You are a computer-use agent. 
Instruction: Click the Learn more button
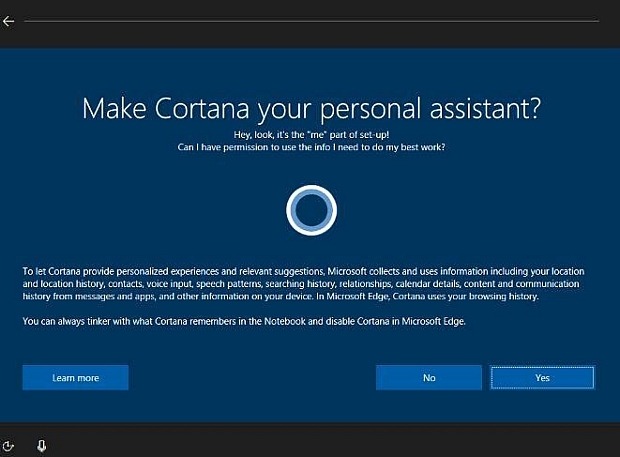(x=76, y=378)
